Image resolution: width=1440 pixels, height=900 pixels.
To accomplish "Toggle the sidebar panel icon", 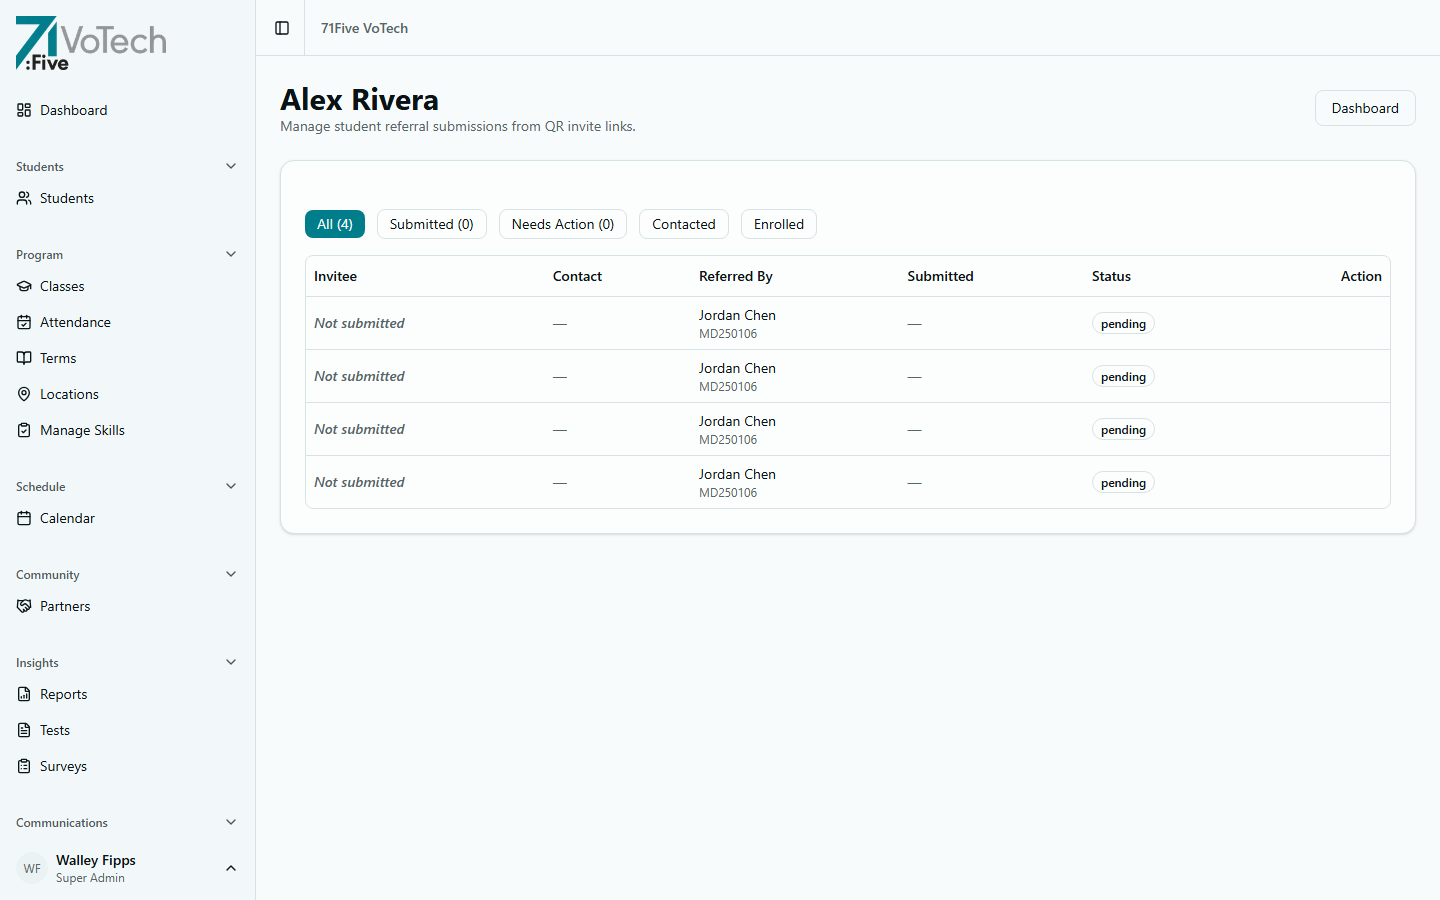I will [x=281, y=28].
